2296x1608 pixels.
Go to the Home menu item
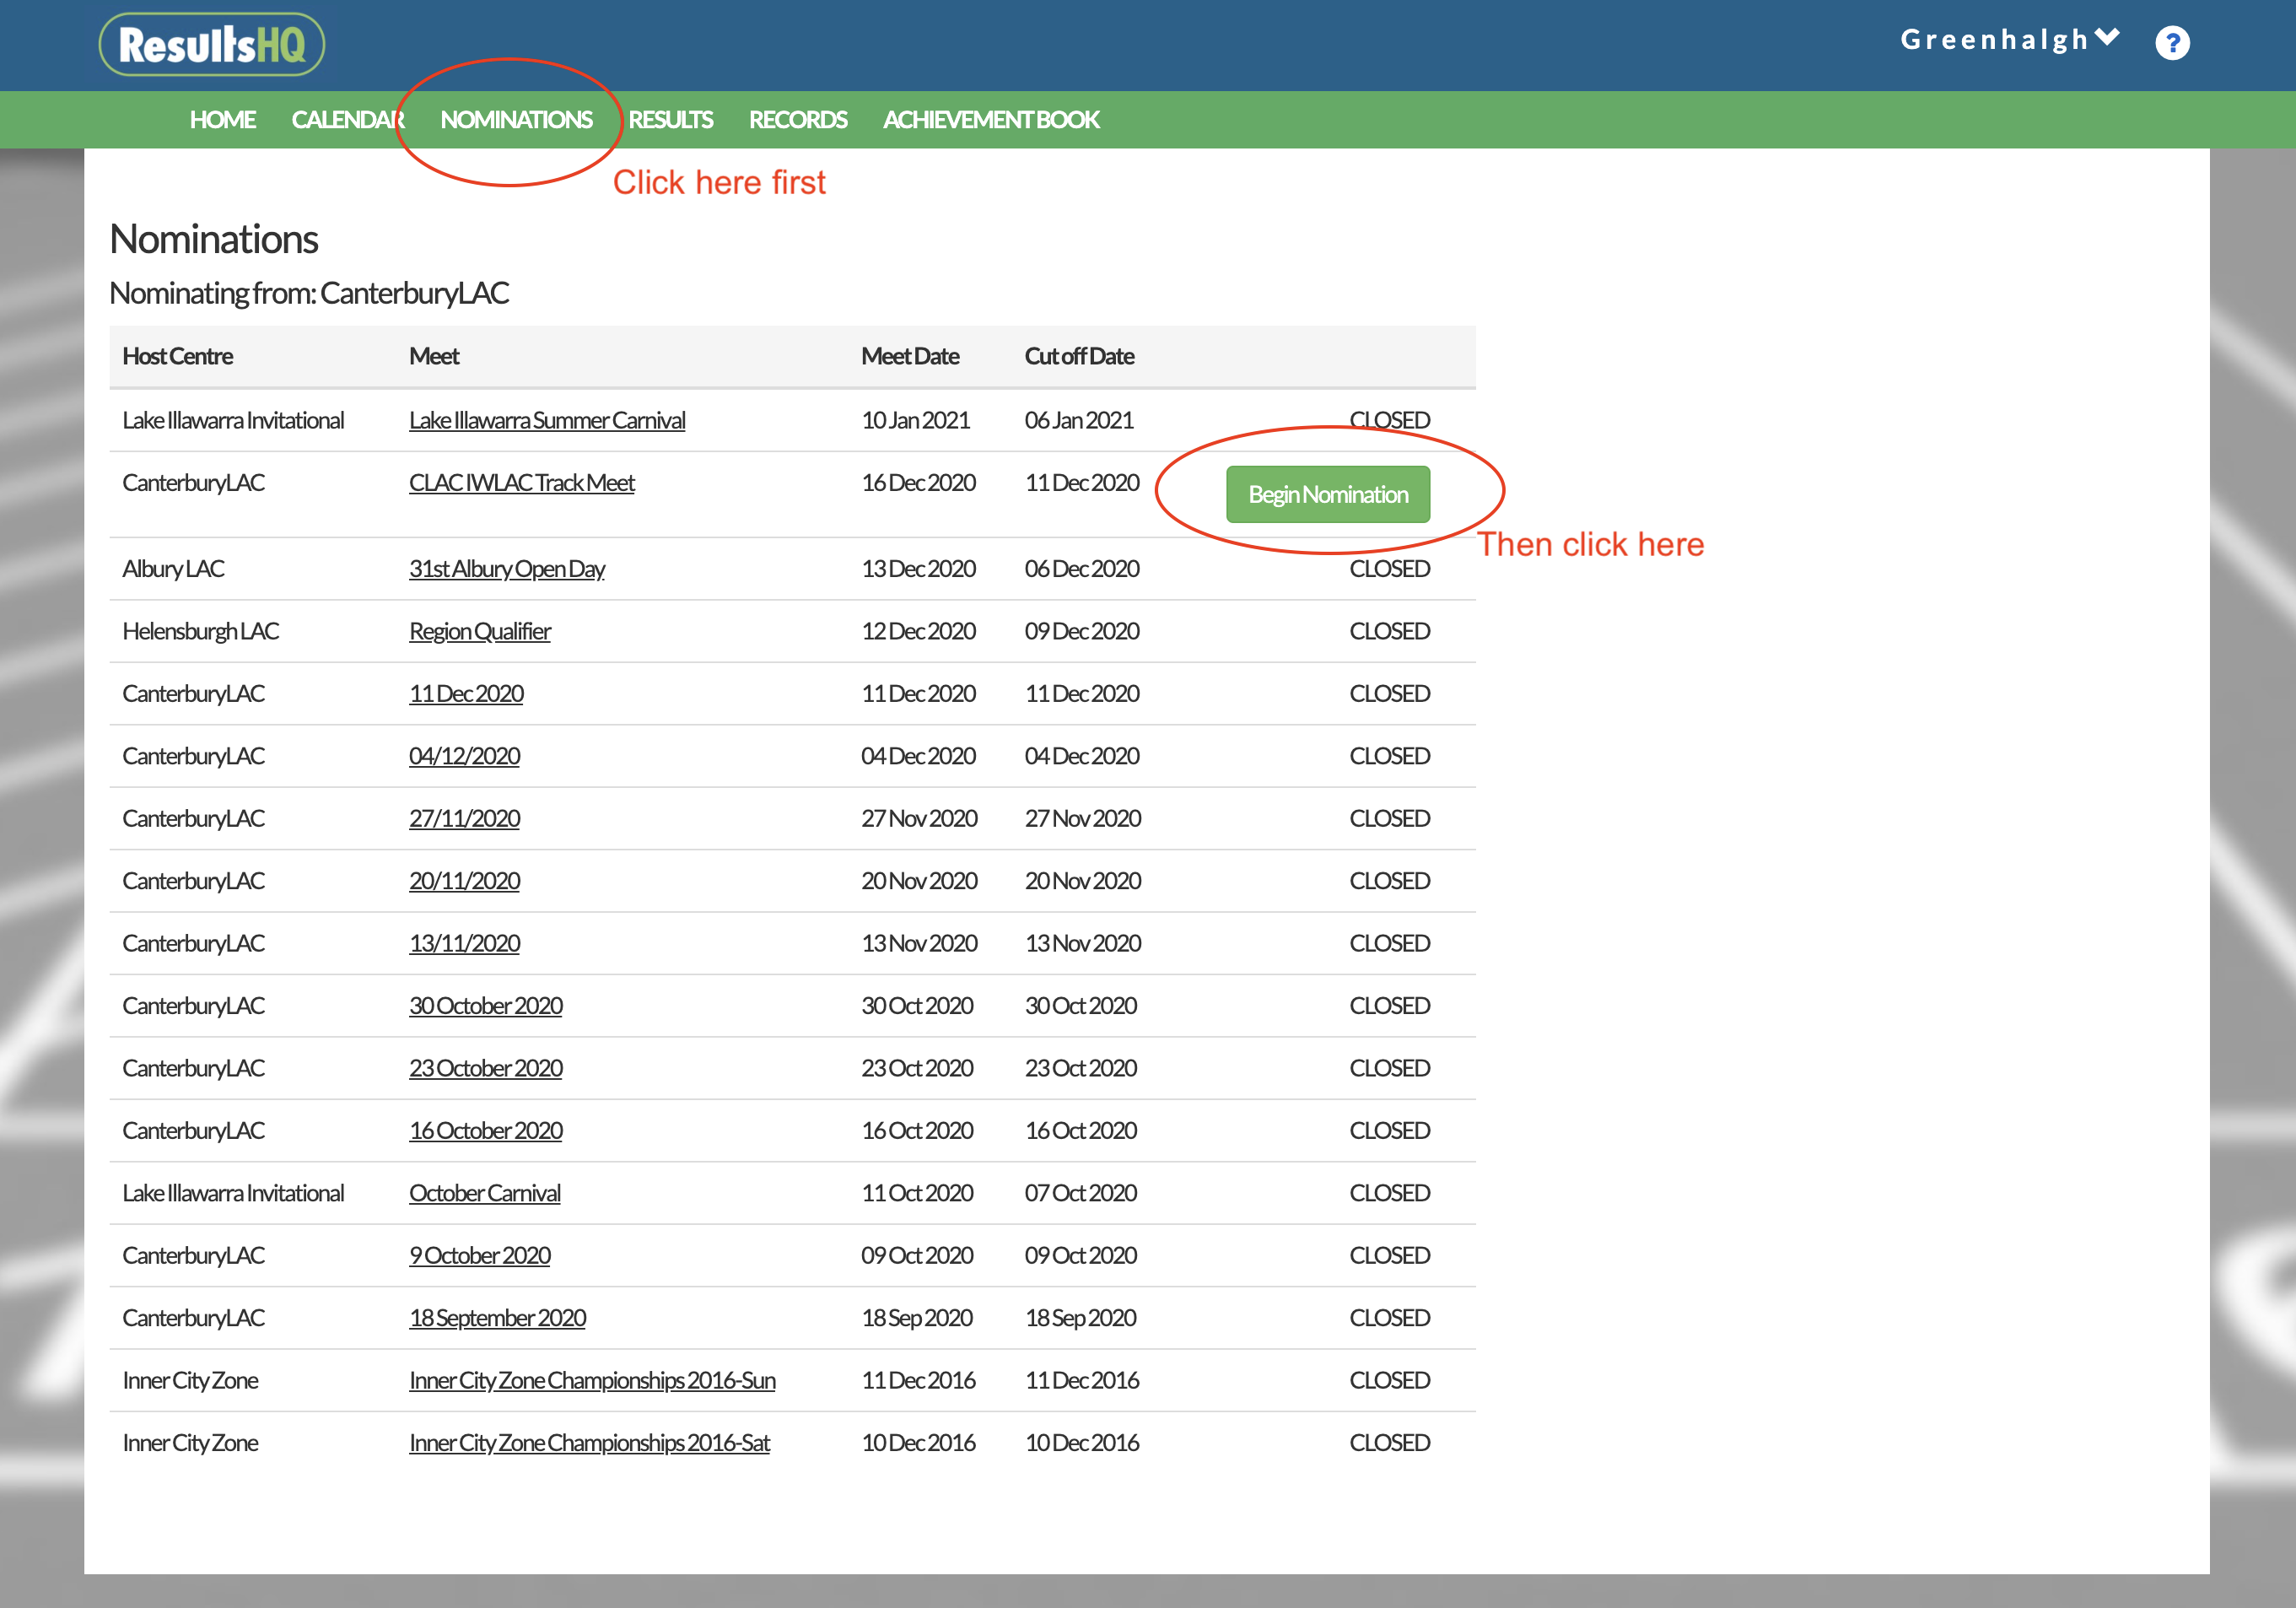tap(223, 120)
